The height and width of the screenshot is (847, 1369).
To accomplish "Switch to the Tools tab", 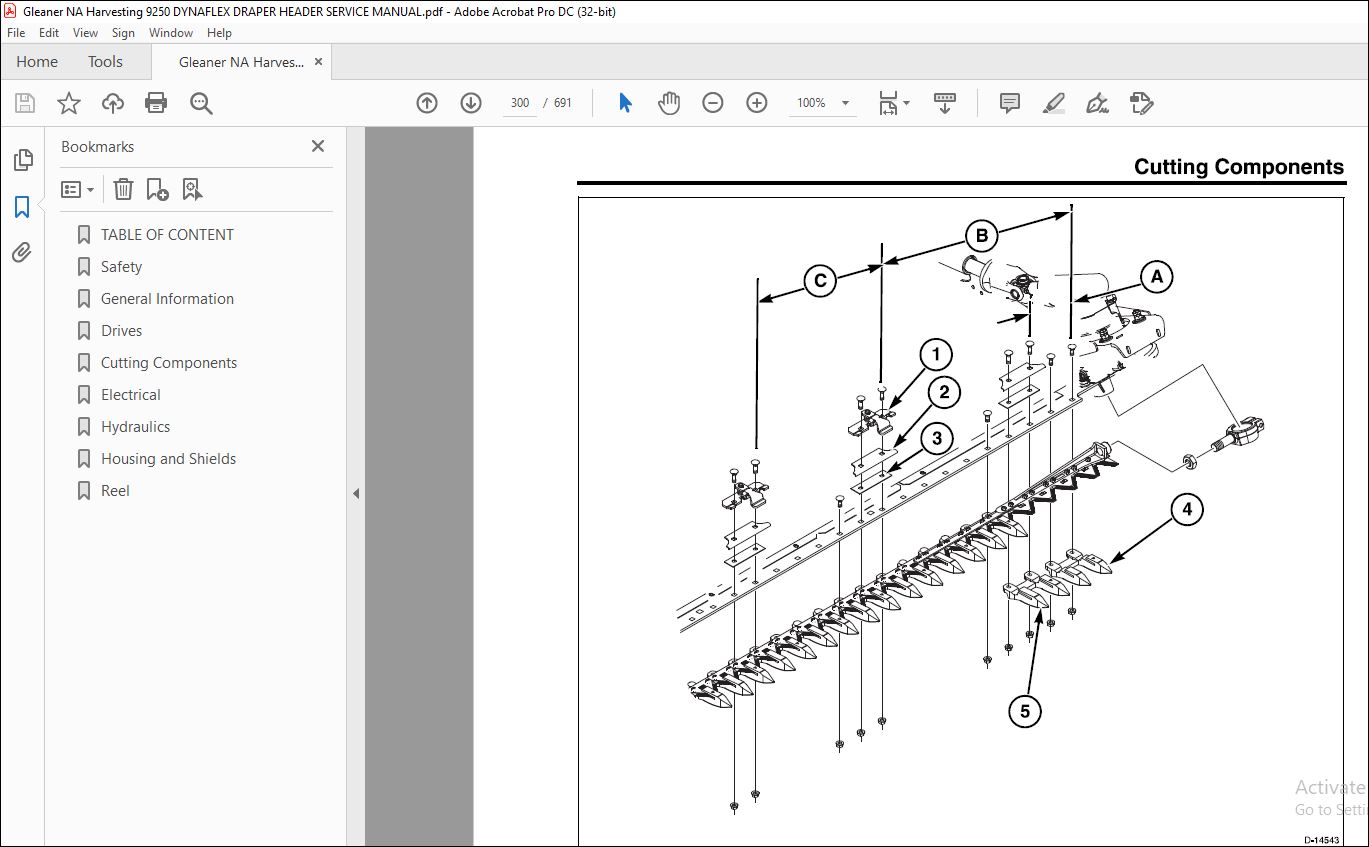I will click(x=105, y=62).
